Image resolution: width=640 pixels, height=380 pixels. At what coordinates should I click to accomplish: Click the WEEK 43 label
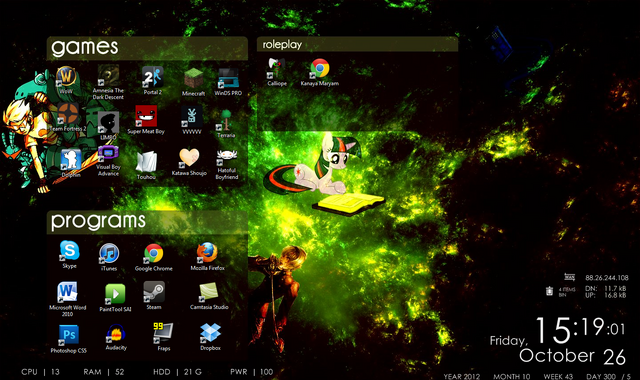point(558,376)
